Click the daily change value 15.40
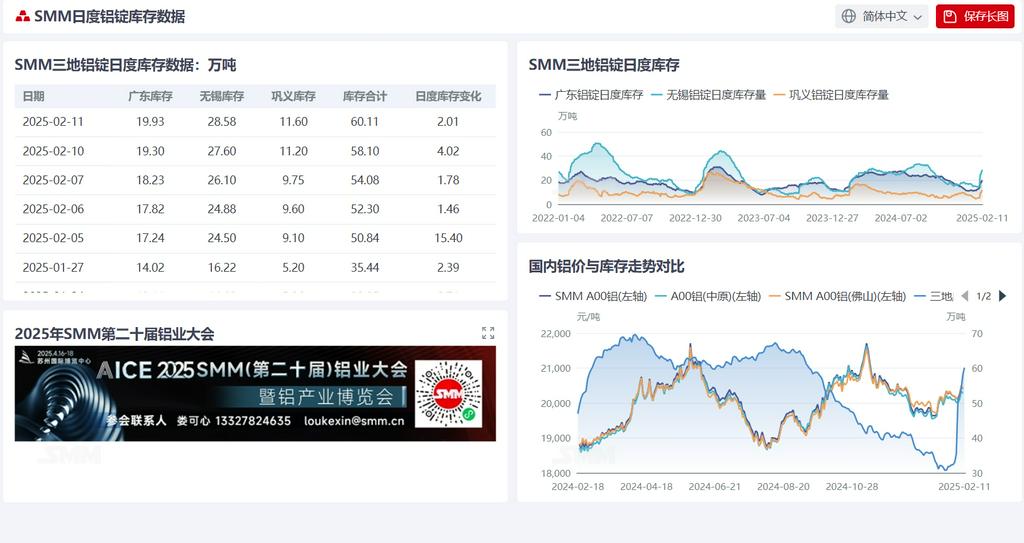1024x543 pixels. (448, 238)
